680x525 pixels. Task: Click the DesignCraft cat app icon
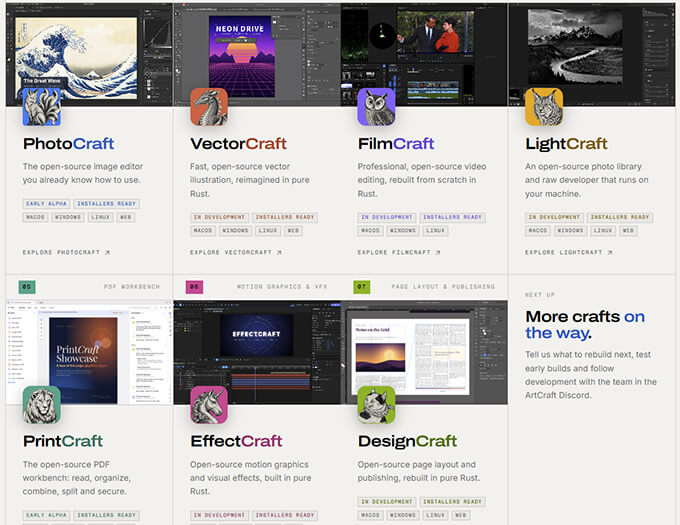click(376, 405)
